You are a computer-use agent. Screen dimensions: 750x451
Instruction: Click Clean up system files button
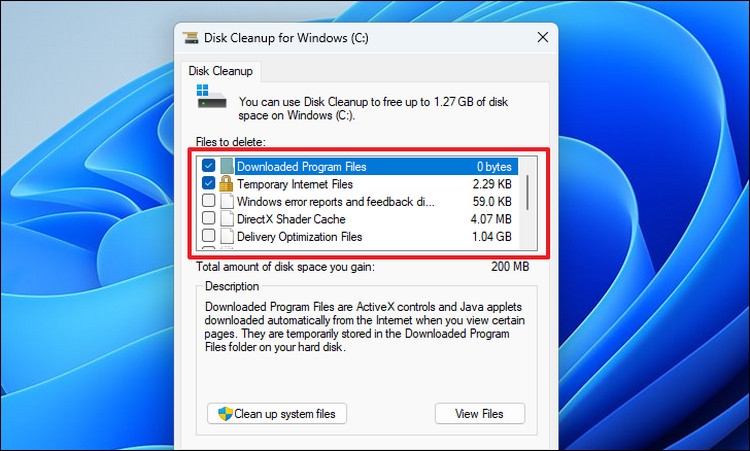(277, 414)
